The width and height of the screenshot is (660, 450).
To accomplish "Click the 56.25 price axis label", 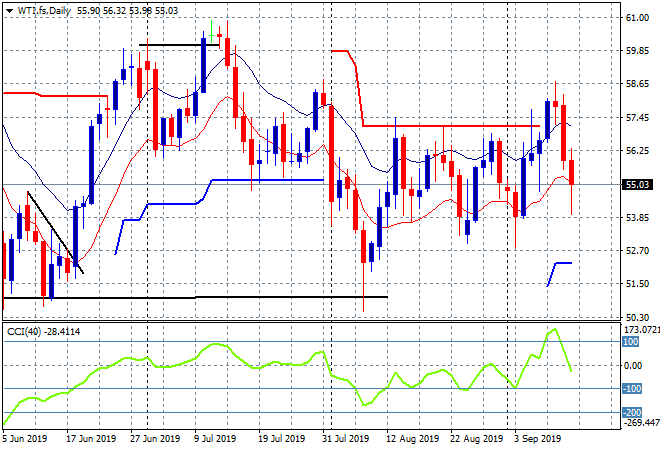I will coord(637,151).
